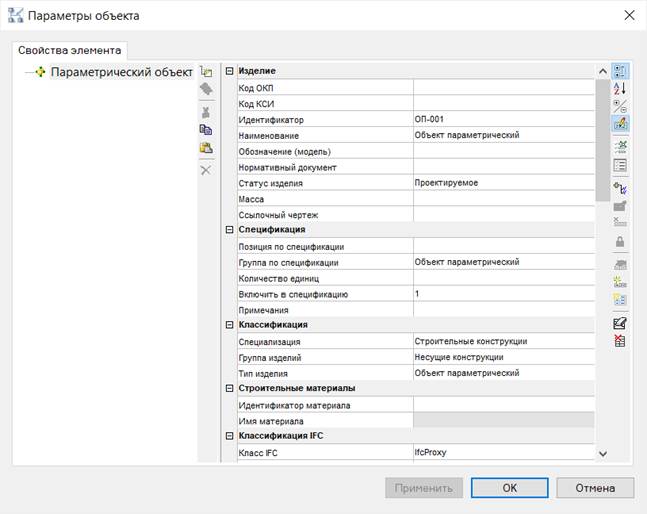Screen dimensions: 647x514
Task: Edit the Идентификатор материала value field
Action: click(x=504, y=405)
